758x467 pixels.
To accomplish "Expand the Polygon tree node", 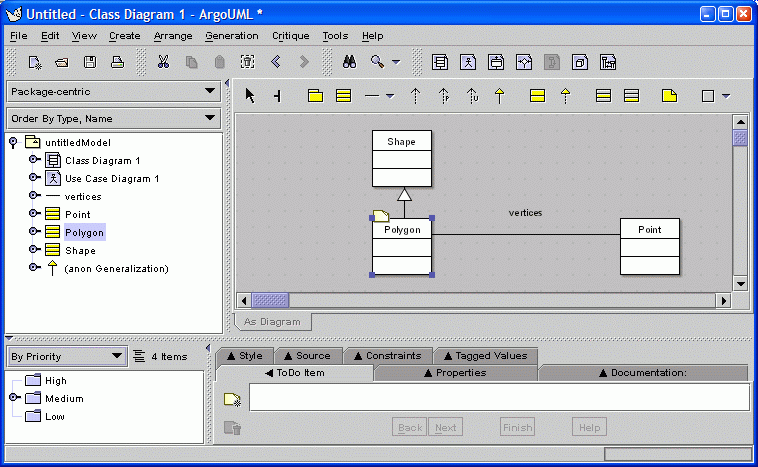I will point(34,232).
